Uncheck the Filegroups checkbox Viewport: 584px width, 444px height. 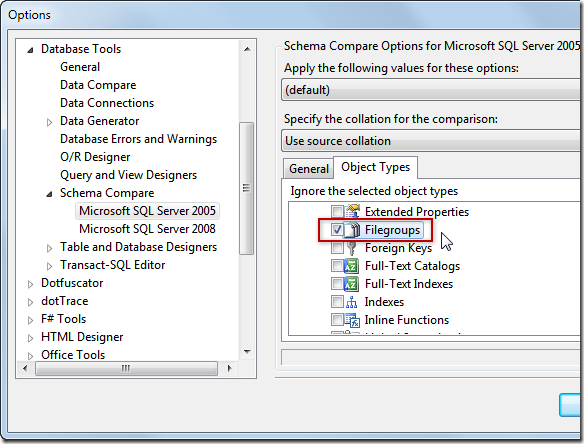(337, 230)
